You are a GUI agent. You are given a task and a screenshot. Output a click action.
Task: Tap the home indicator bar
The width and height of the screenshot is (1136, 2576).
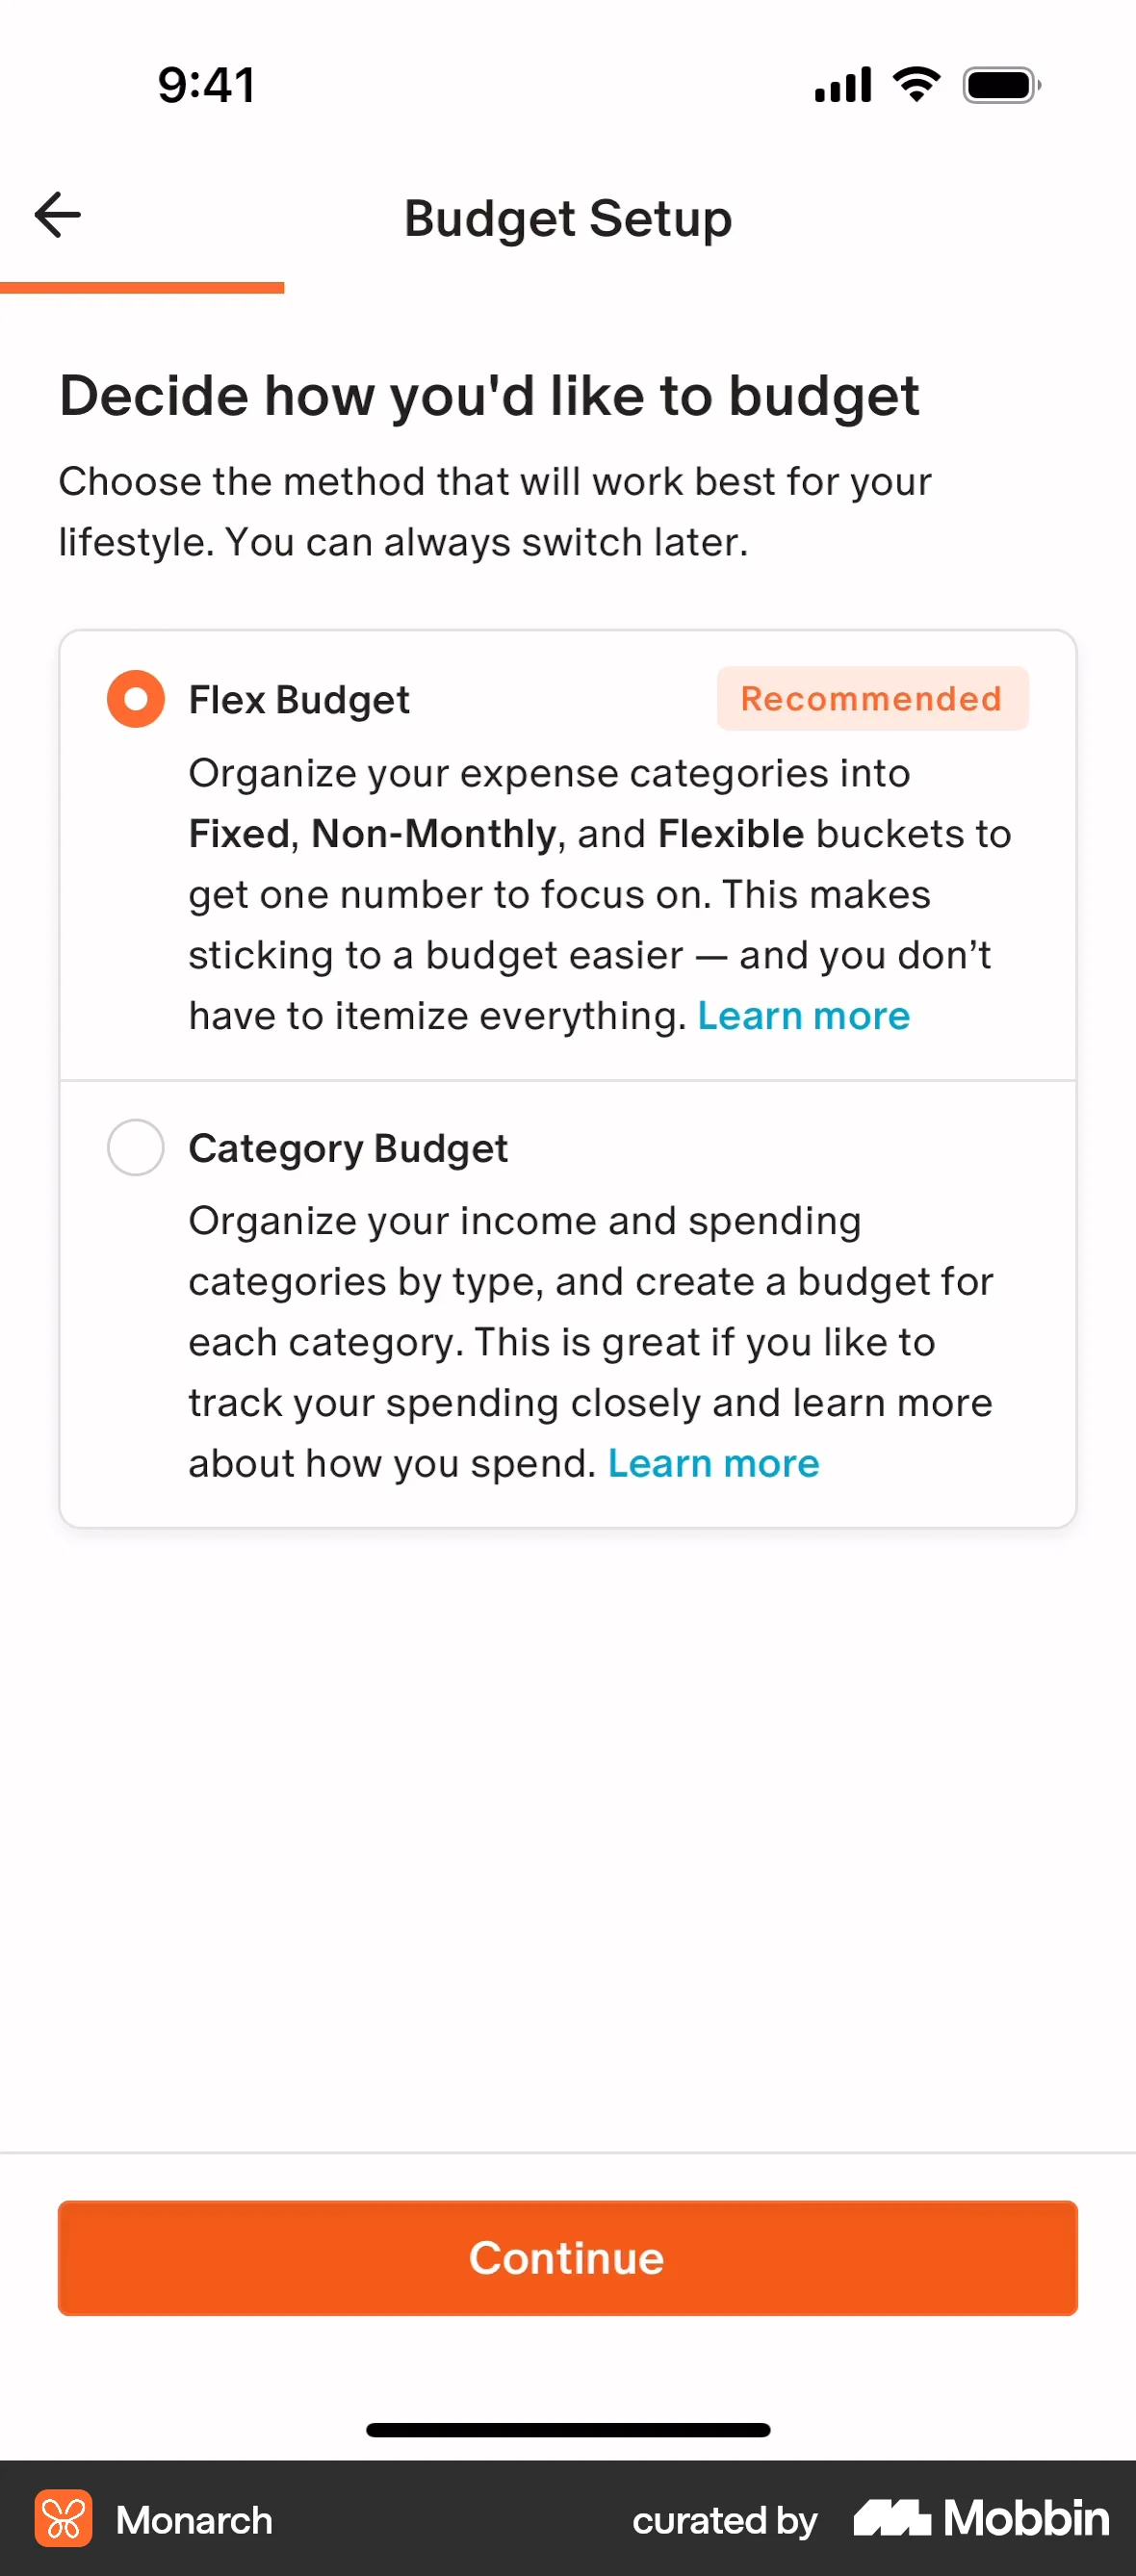coord(568,2430)
